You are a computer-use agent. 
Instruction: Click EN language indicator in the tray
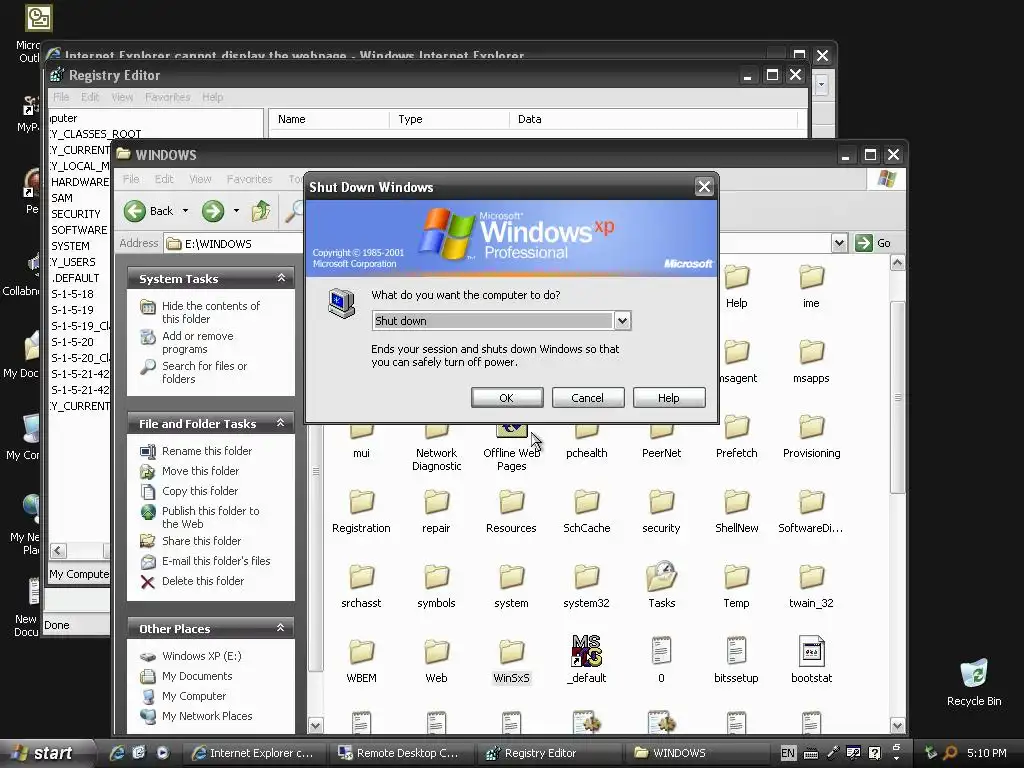788,753
